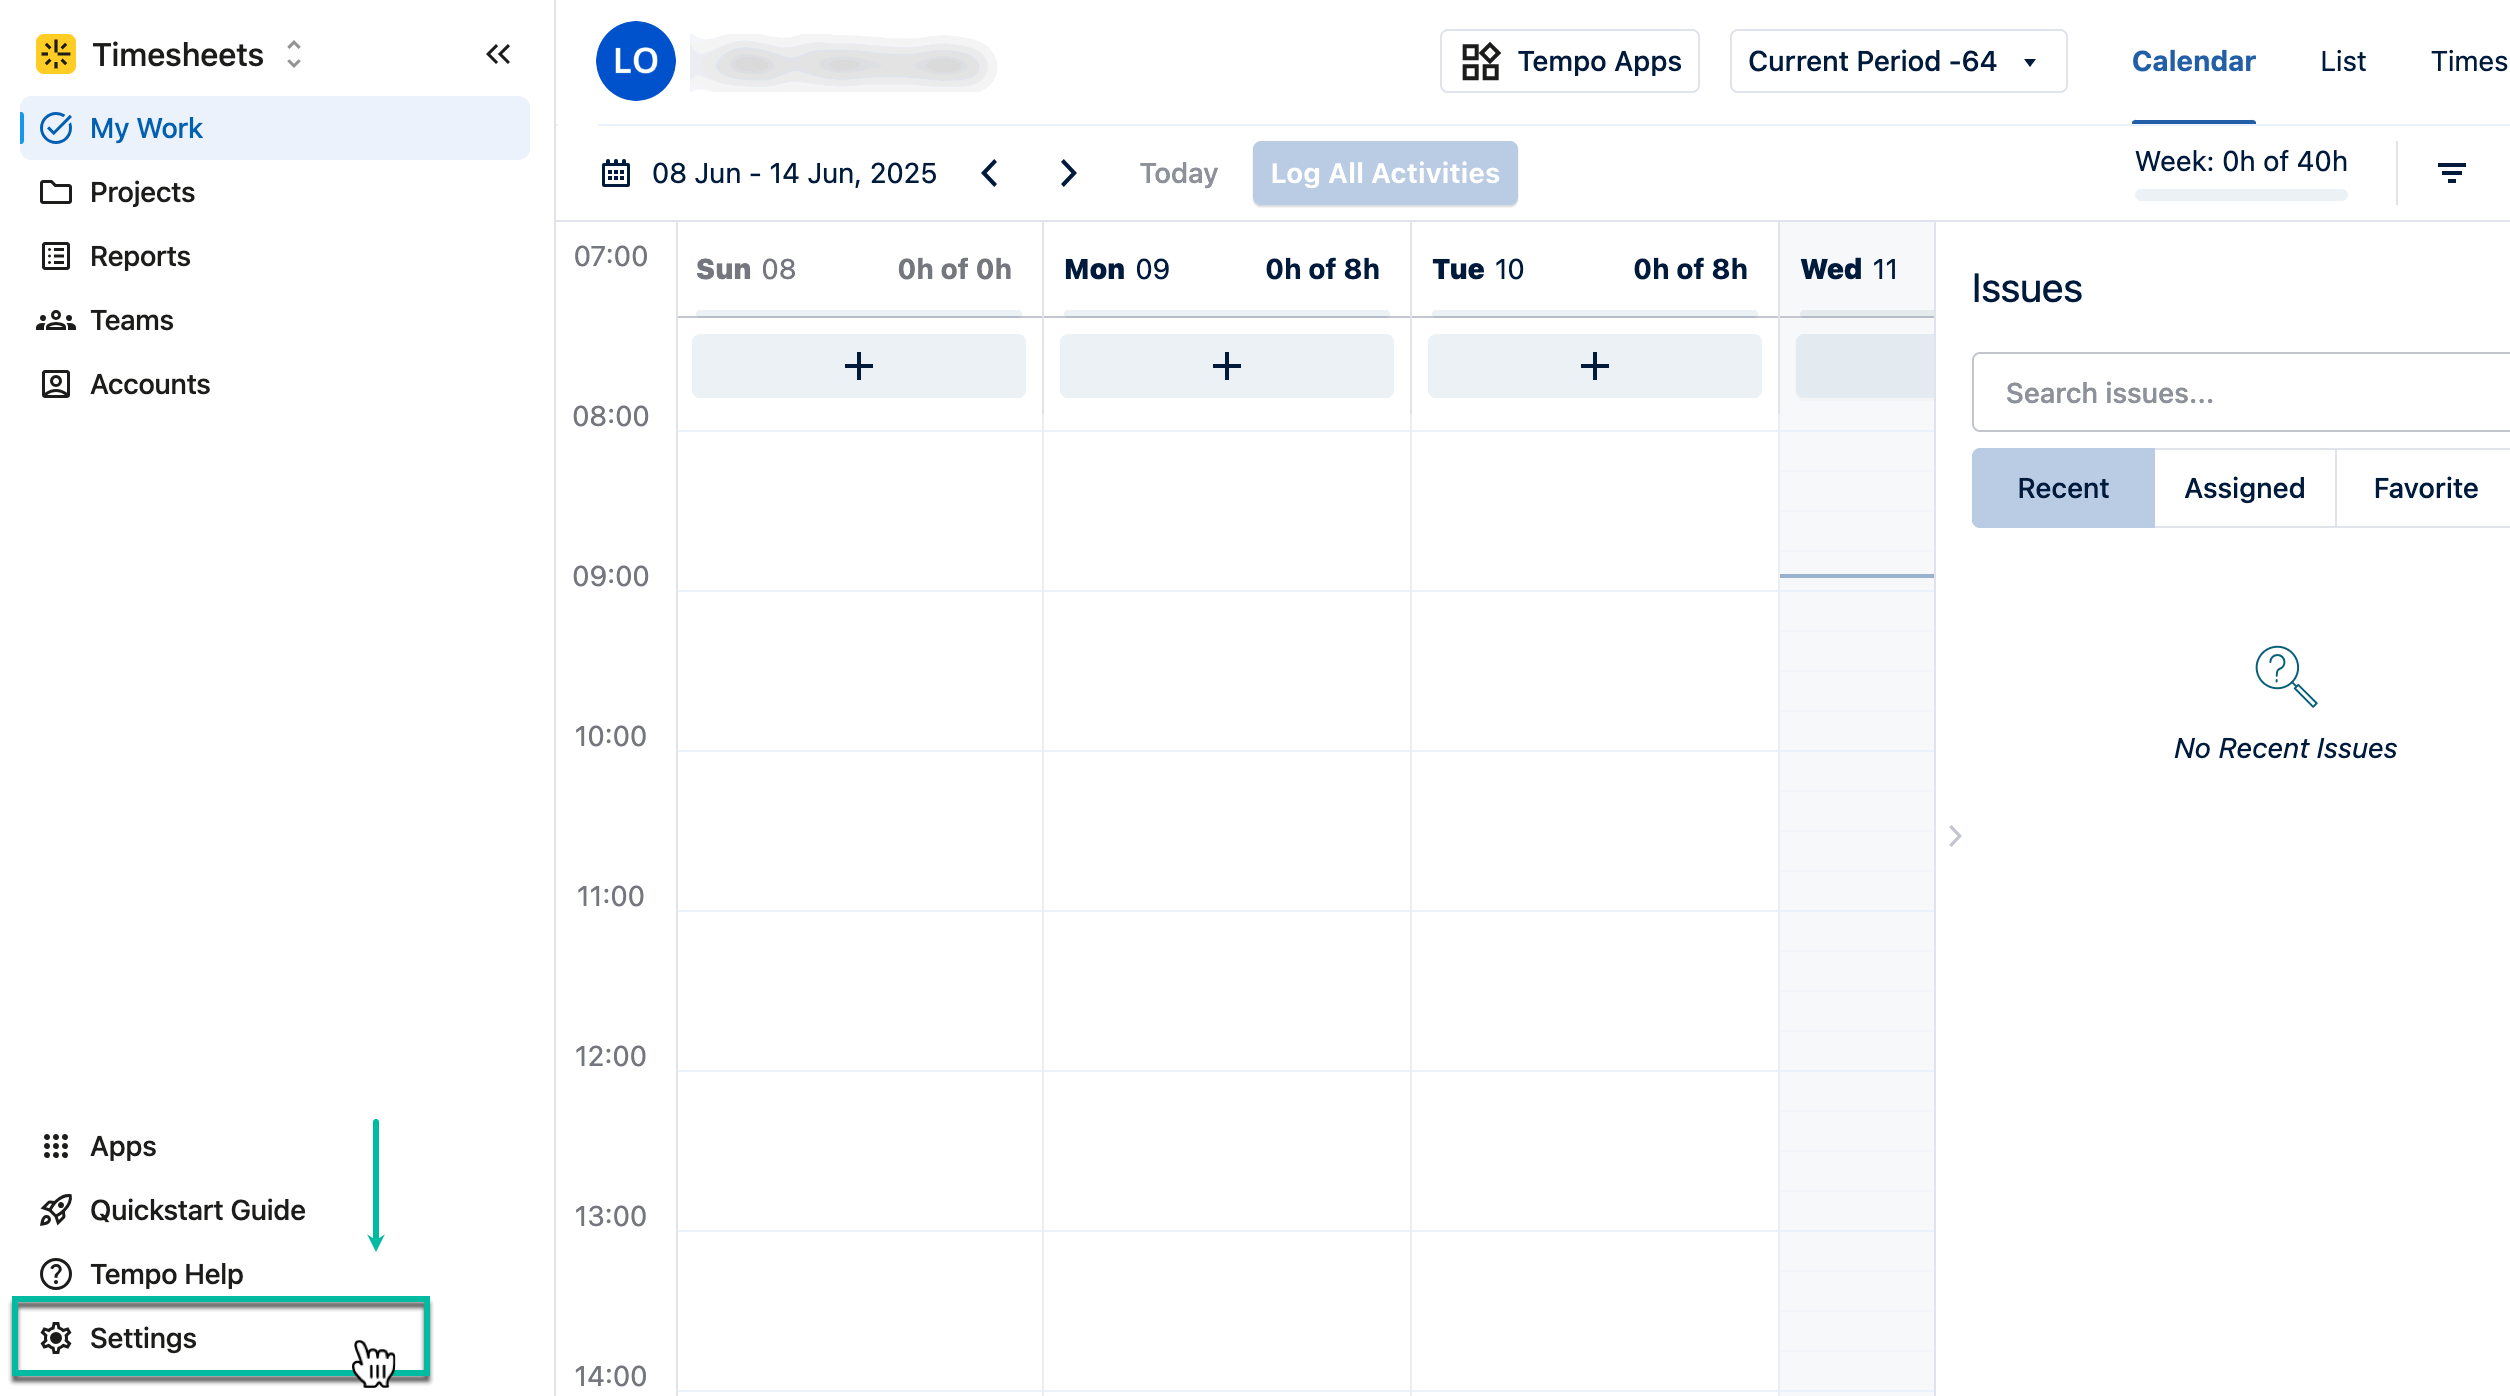Add a worklog on Monday using the plus
The width and height of the screenshot is (2510, 1396).
coord(1226,365)
